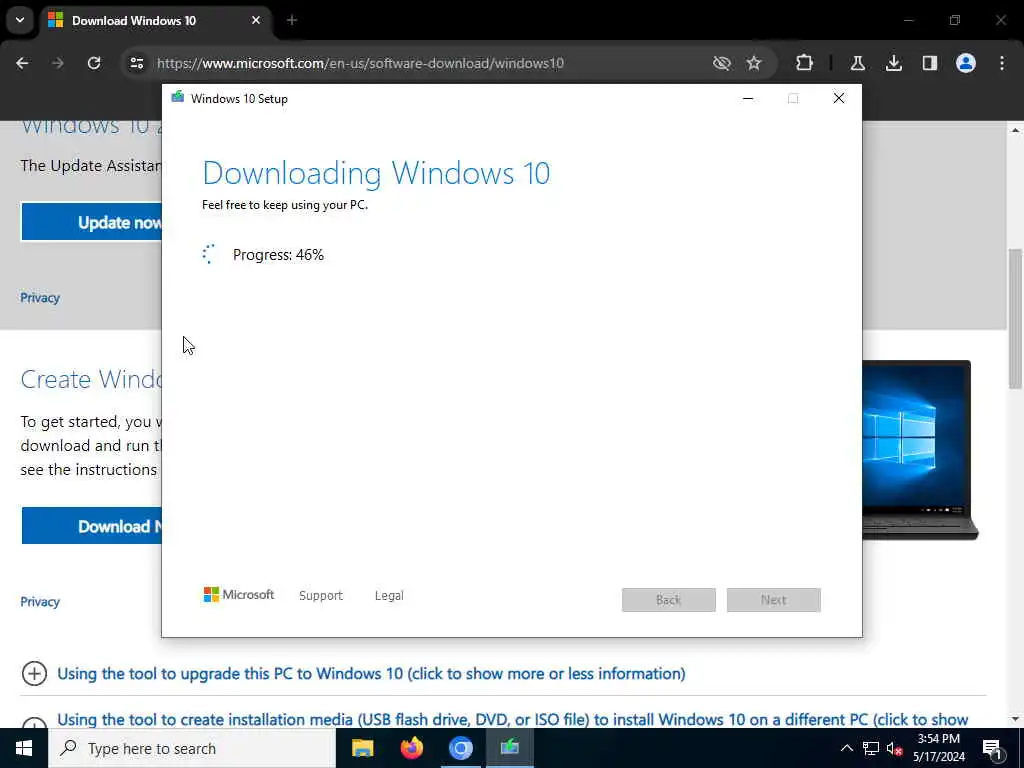Open a new browser tab

tap(292, 21)
